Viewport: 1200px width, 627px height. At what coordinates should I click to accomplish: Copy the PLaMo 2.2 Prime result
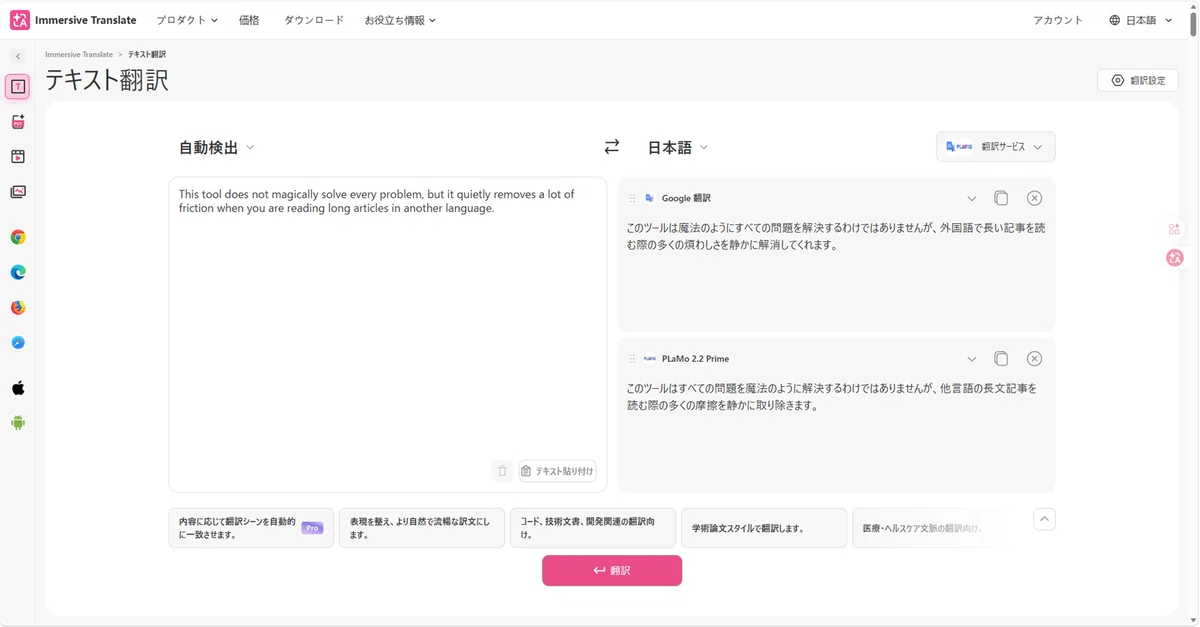click(1001, 359)
